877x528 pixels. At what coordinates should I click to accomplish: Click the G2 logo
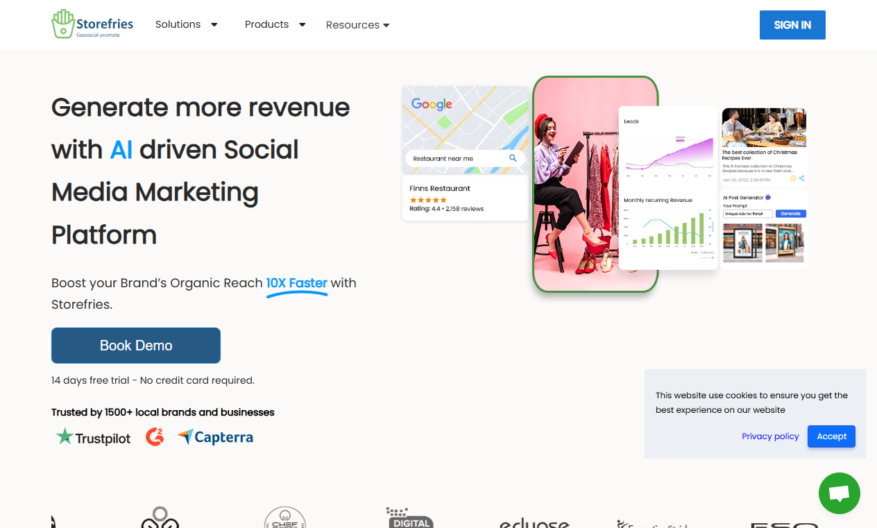154,437
